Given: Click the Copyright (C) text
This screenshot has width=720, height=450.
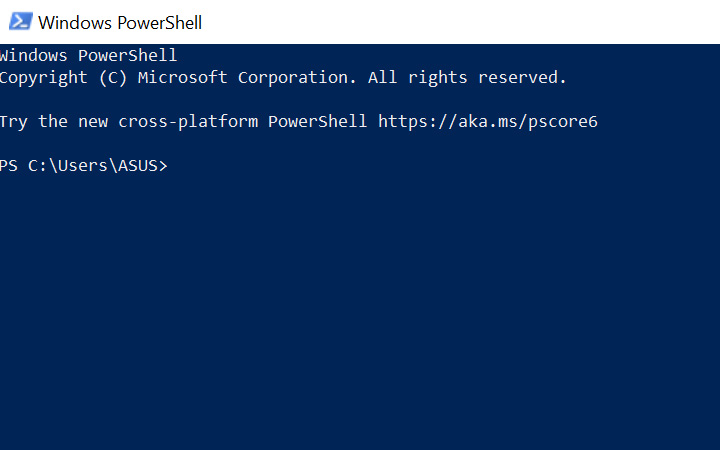Looking at the screenshot, I should click(63, 78).
